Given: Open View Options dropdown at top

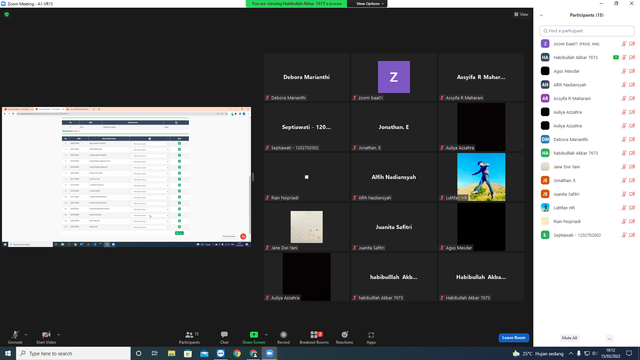Looking at the screenshot, I should [x=369, y=4].
